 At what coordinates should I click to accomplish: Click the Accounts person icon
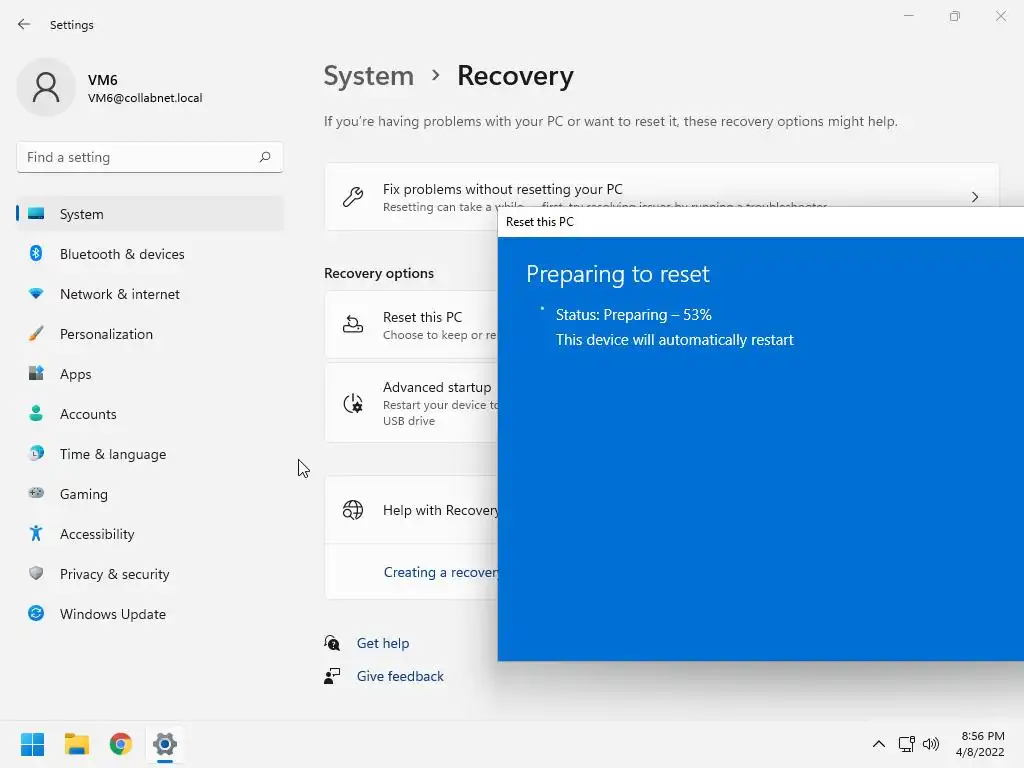click(36, 413)
